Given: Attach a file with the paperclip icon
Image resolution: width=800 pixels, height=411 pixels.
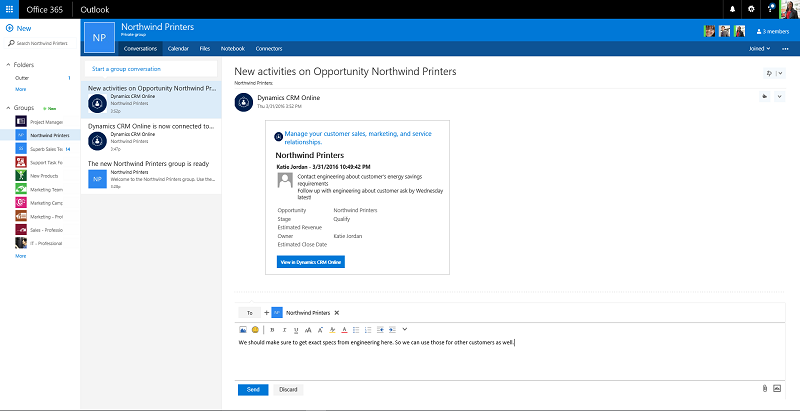Looking at the screenshot, I should coord(765,388).
